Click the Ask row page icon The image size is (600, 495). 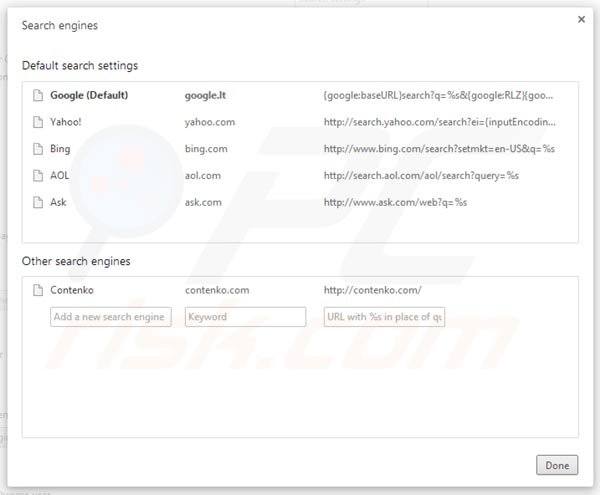point(38,202)
